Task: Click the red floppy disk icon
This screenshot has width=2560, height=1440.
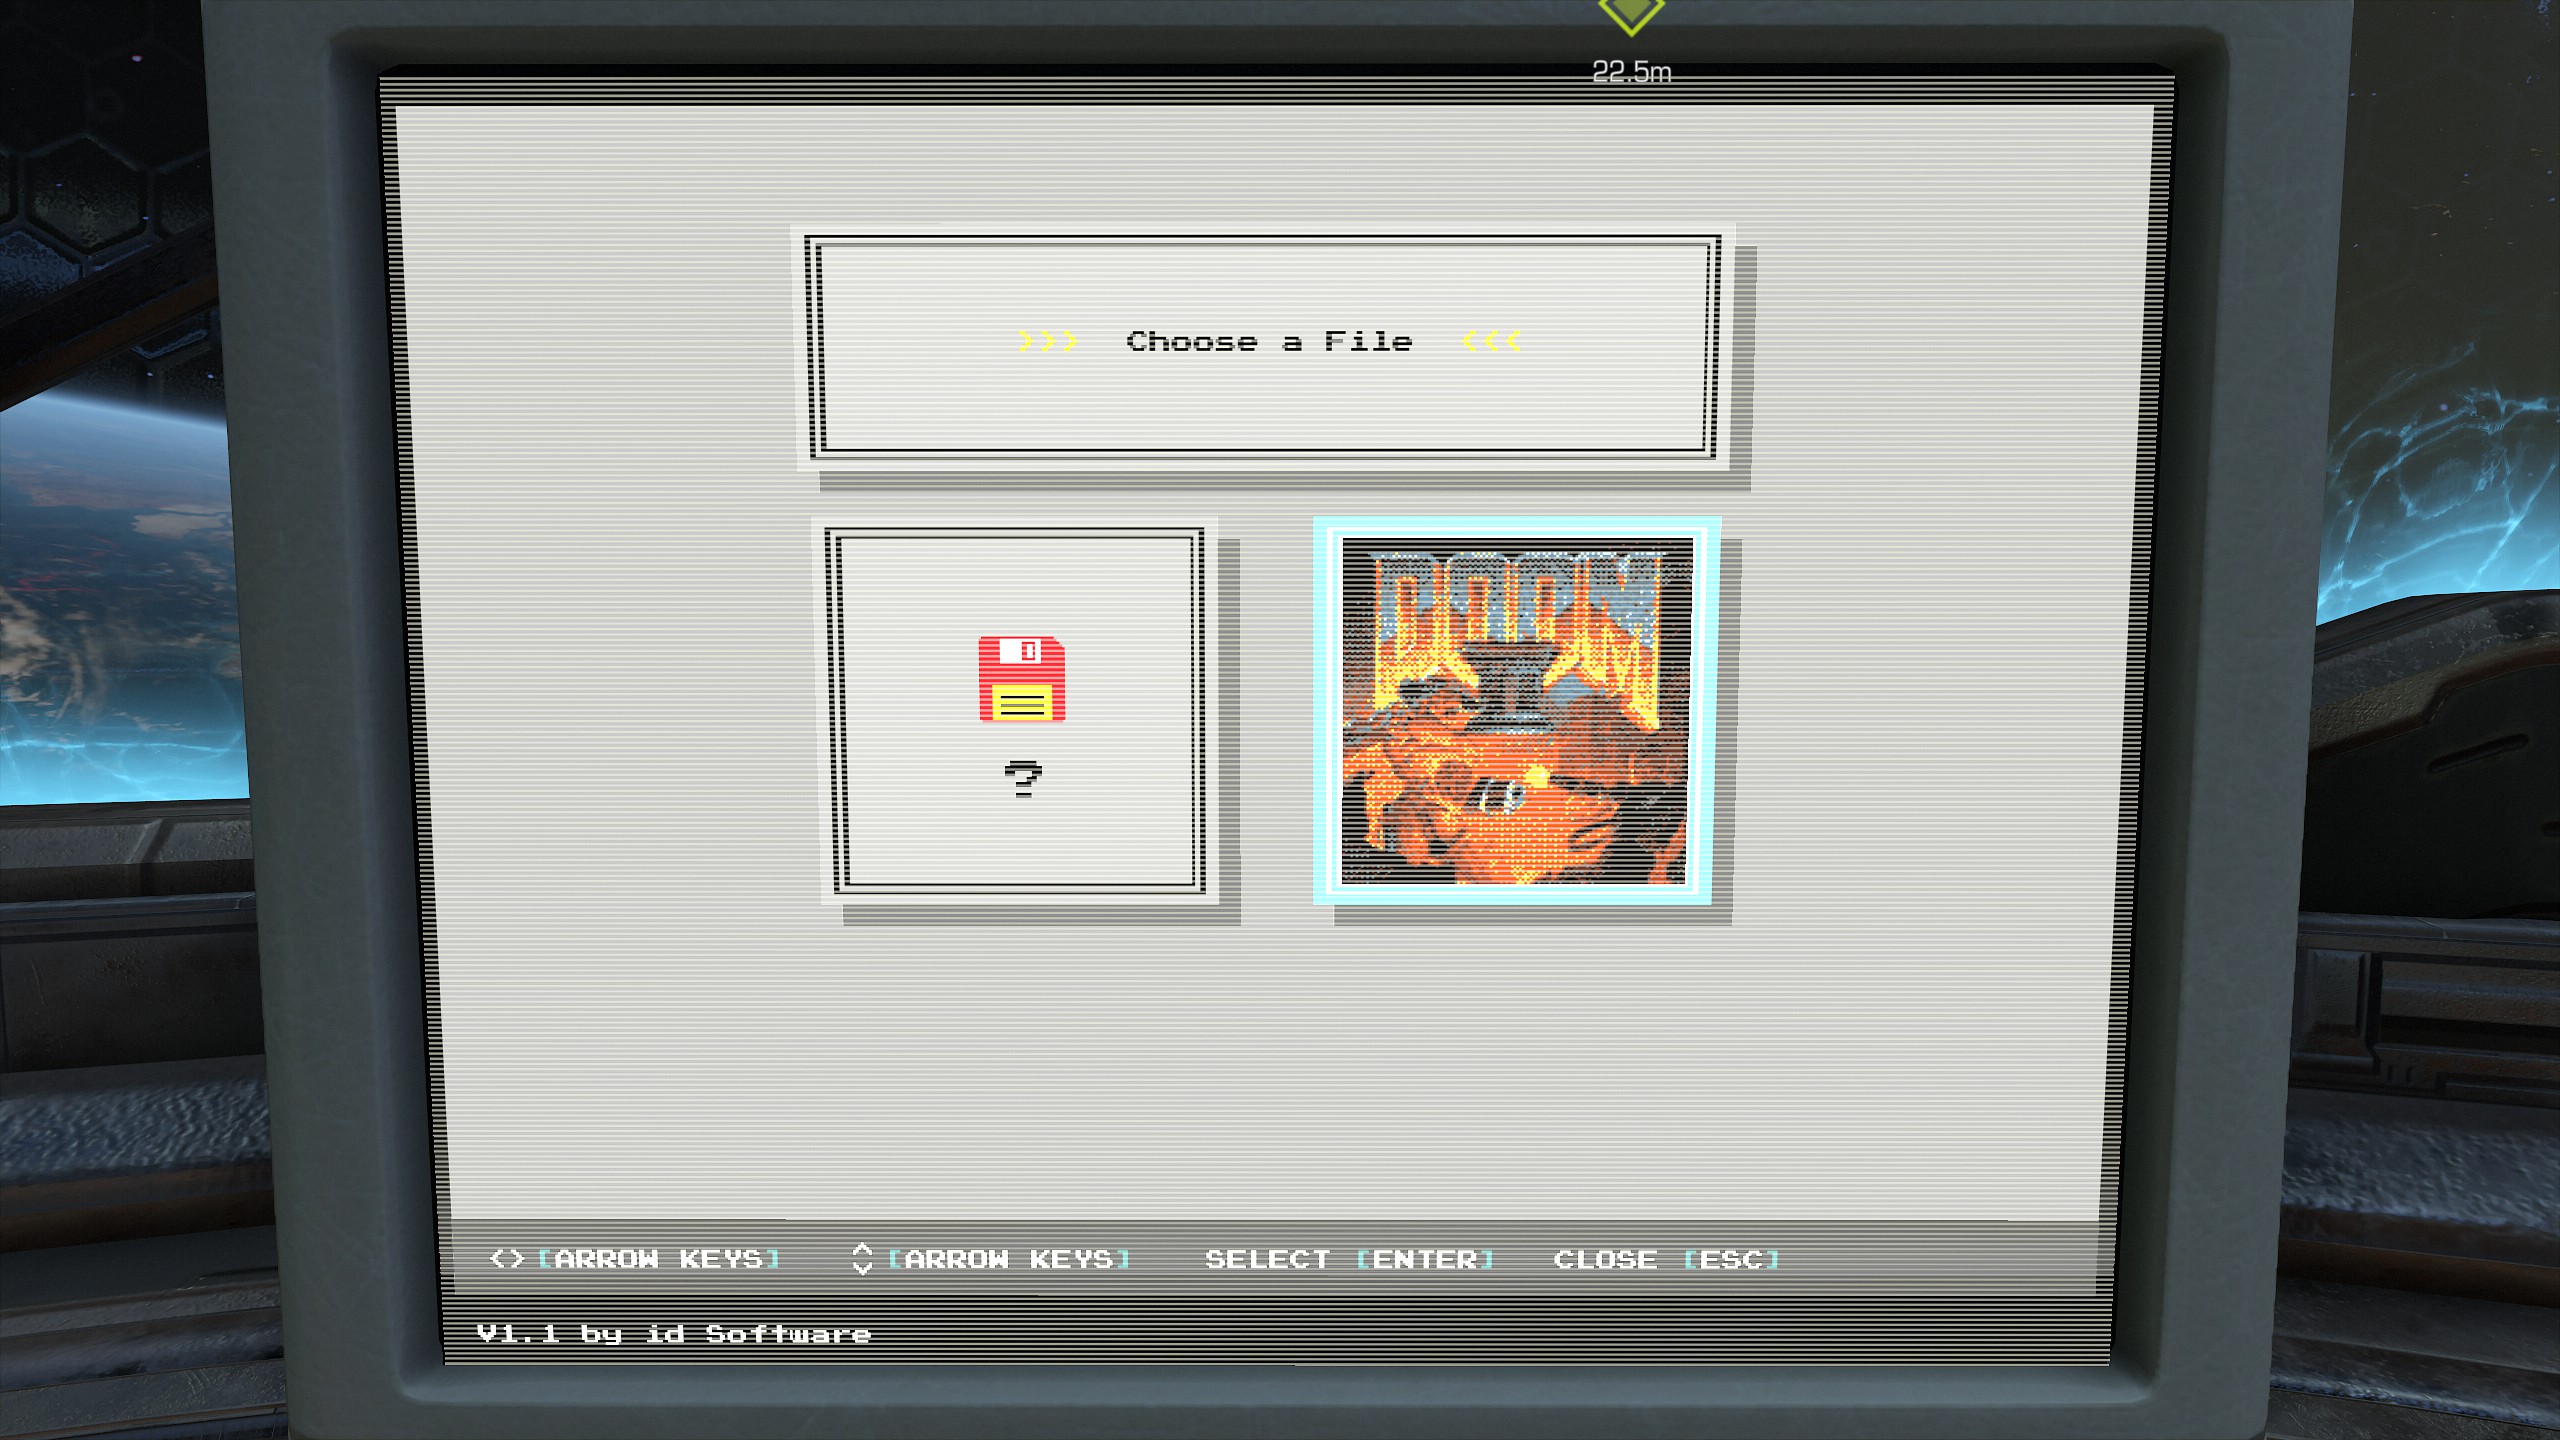Action: (x=1021, y=678)
